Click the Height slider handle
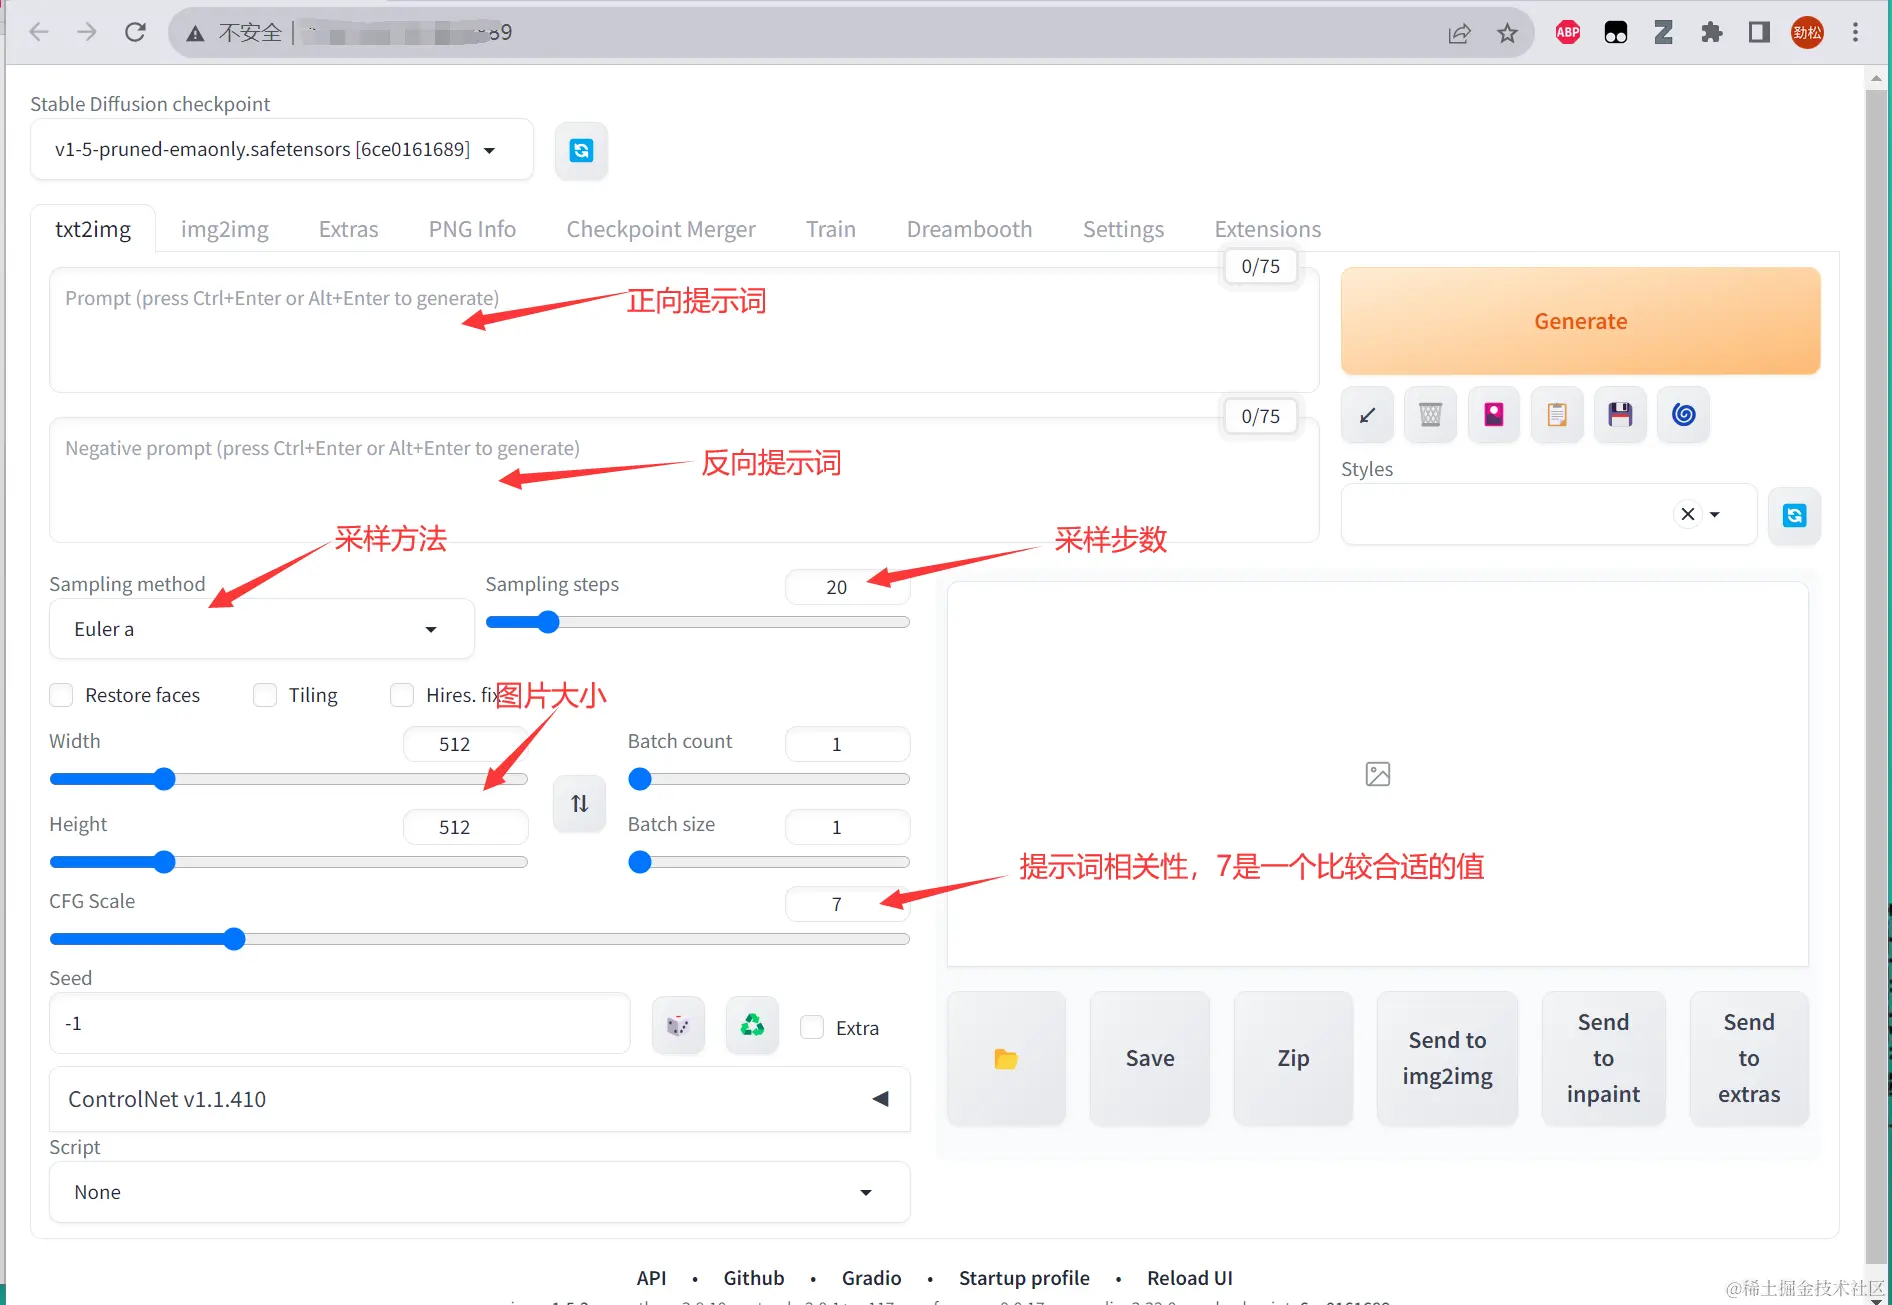This screenshot has width=1892, height=1305. coord(164,862)
